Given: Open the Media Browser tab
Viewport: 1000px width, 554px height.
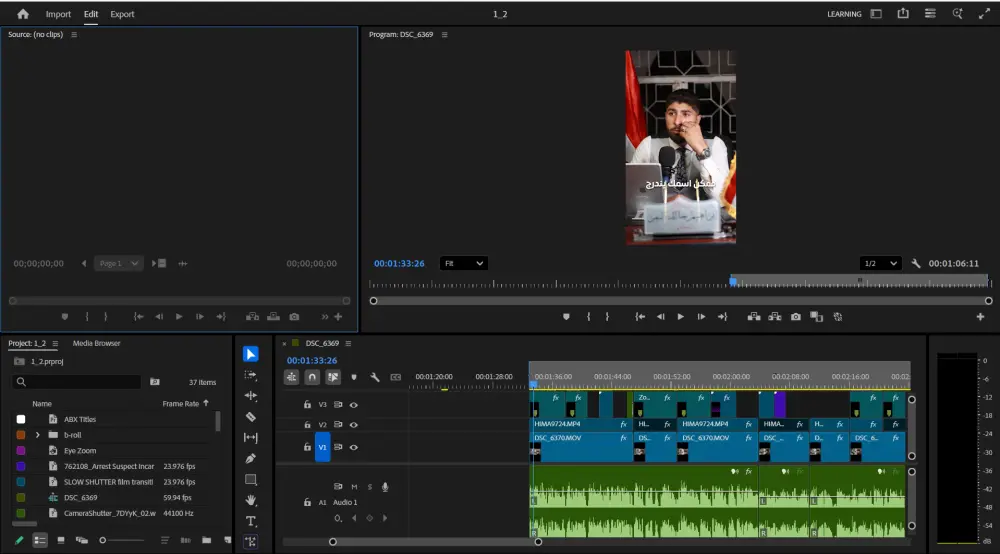Looking at the screenshot, I should (96, 343).
